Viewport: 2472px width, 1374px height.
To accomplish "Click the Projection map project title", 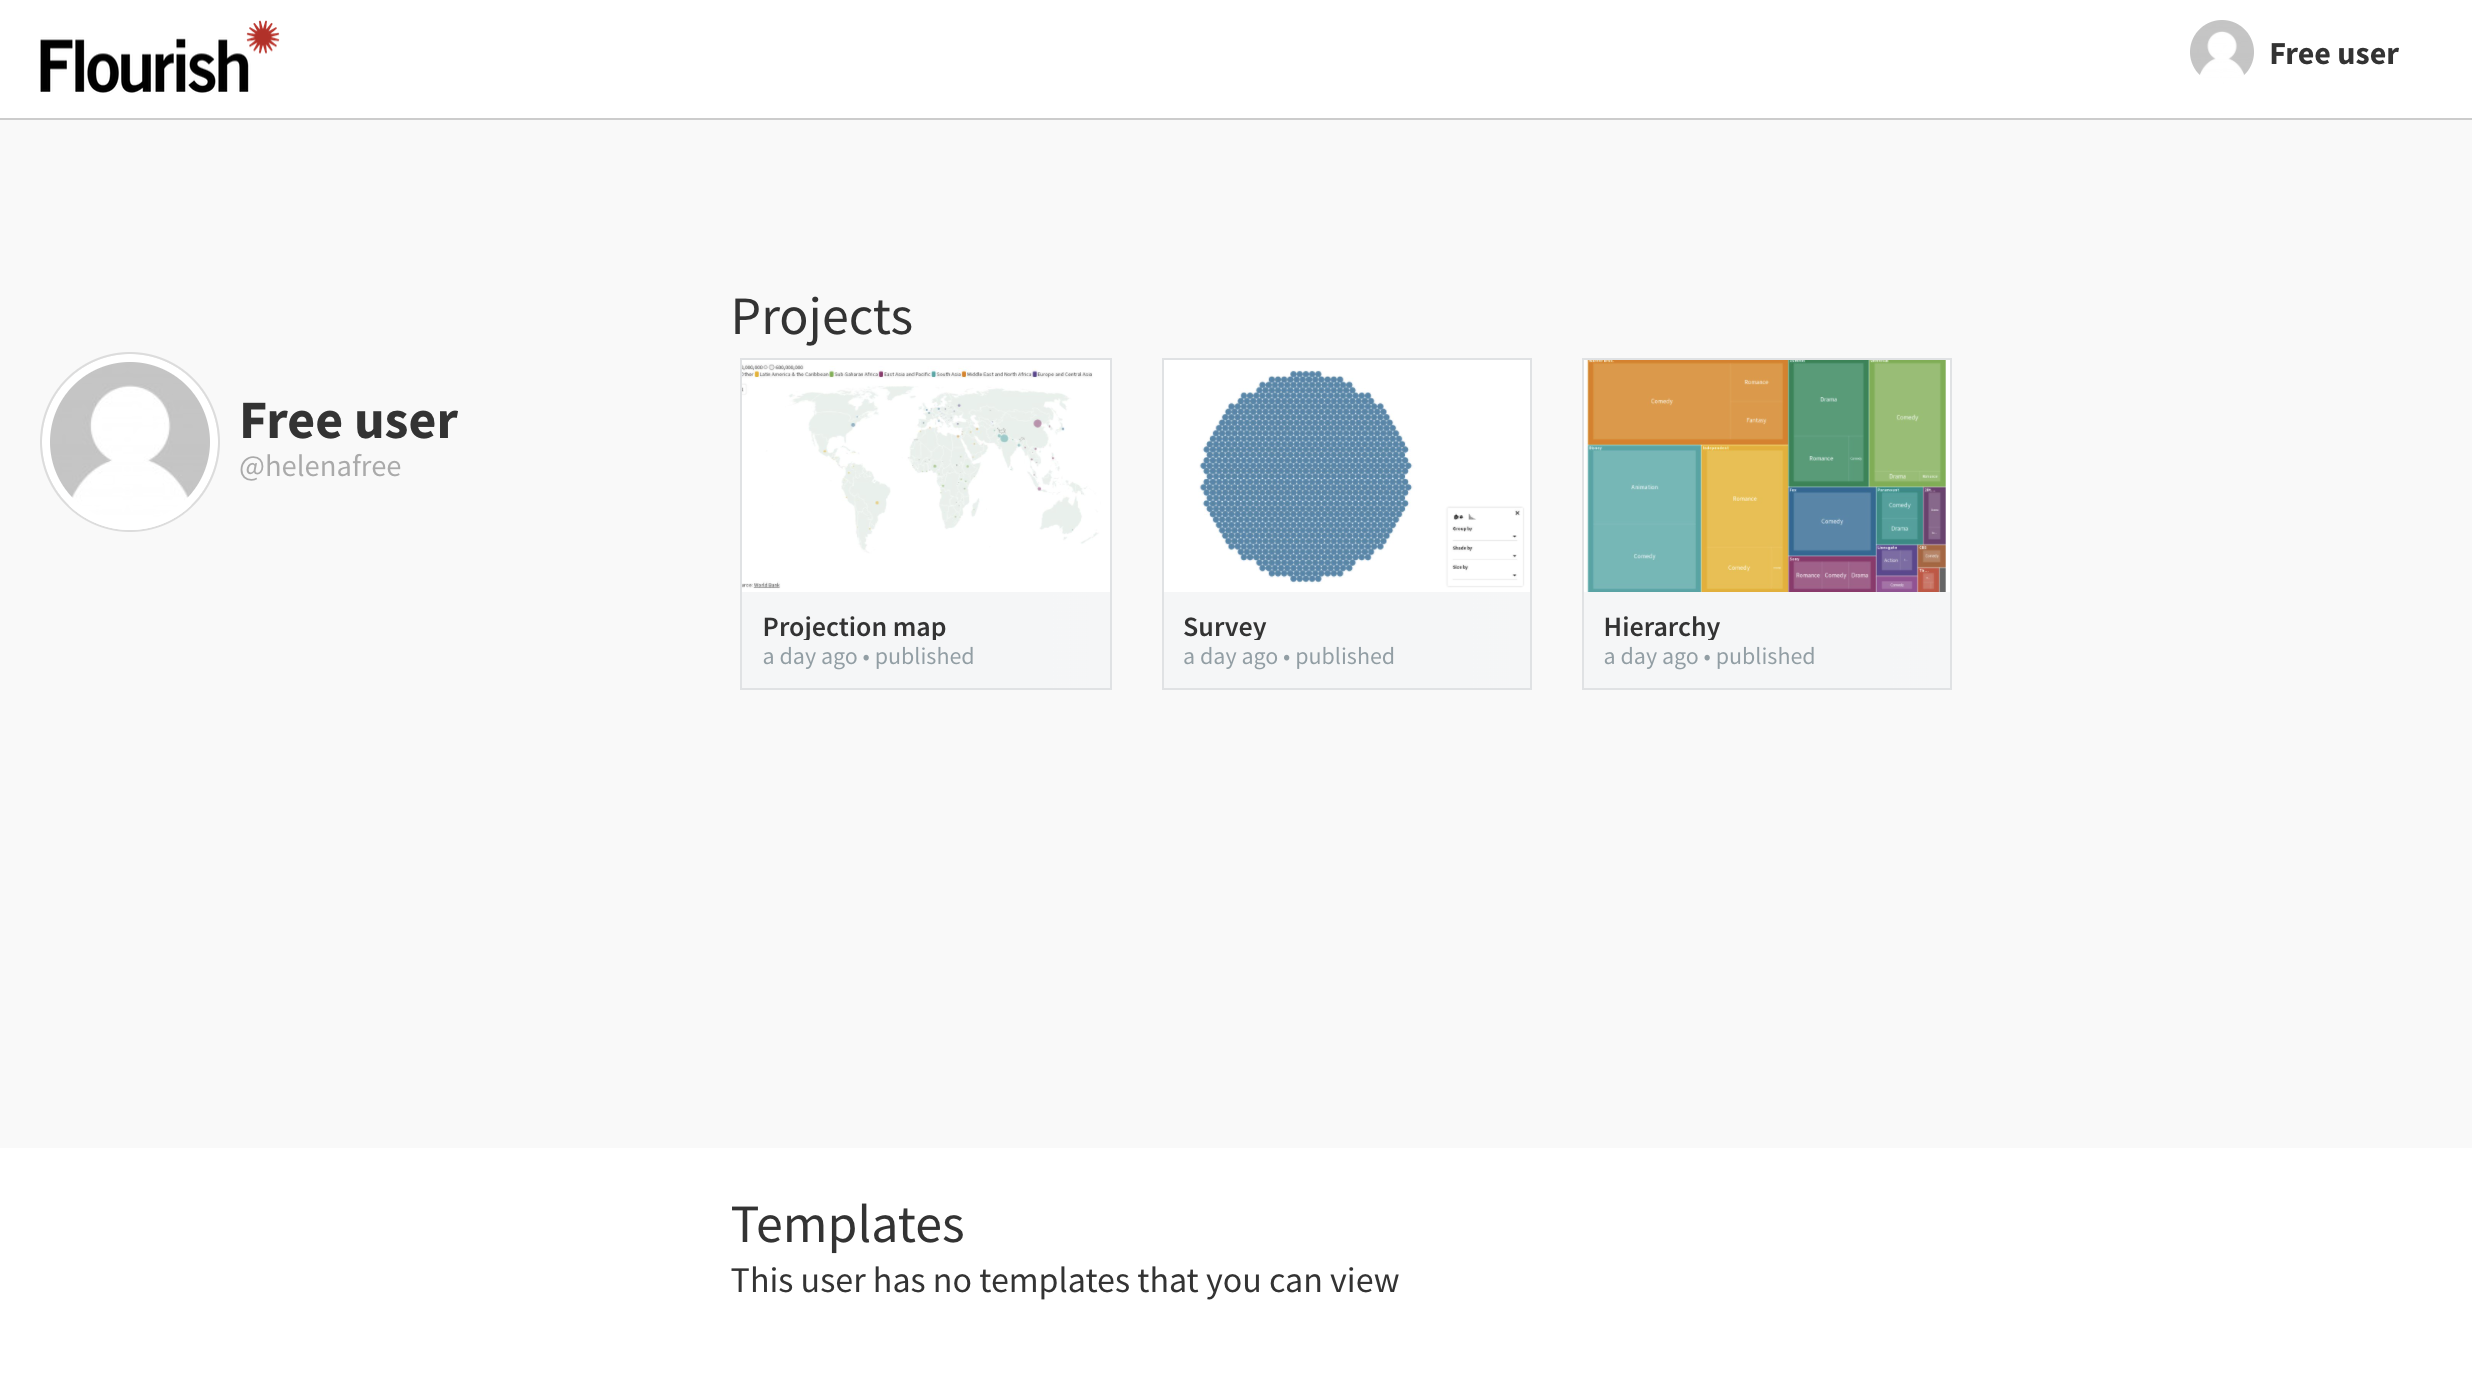I will point(854,627).
